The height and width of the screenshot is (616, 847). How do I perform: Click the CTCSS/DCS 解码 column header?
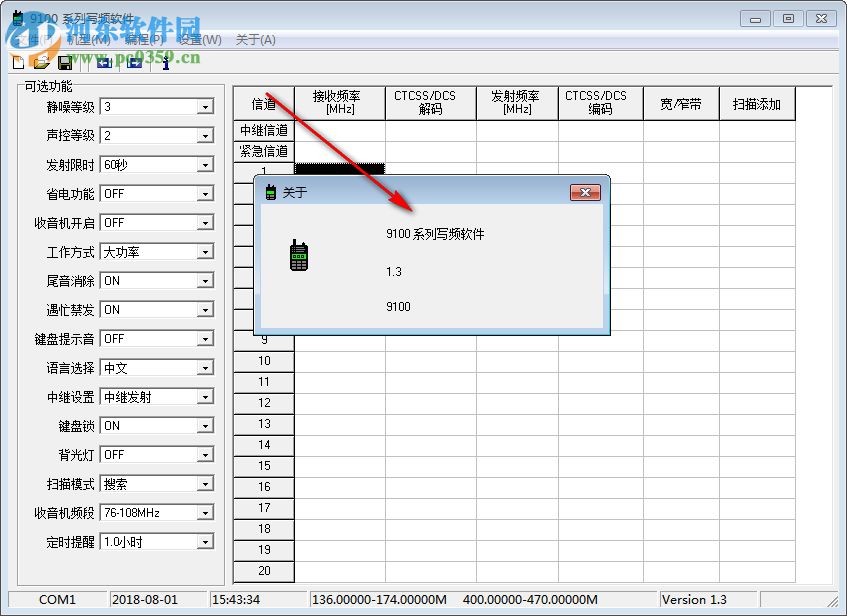click(x=431, y=103)
